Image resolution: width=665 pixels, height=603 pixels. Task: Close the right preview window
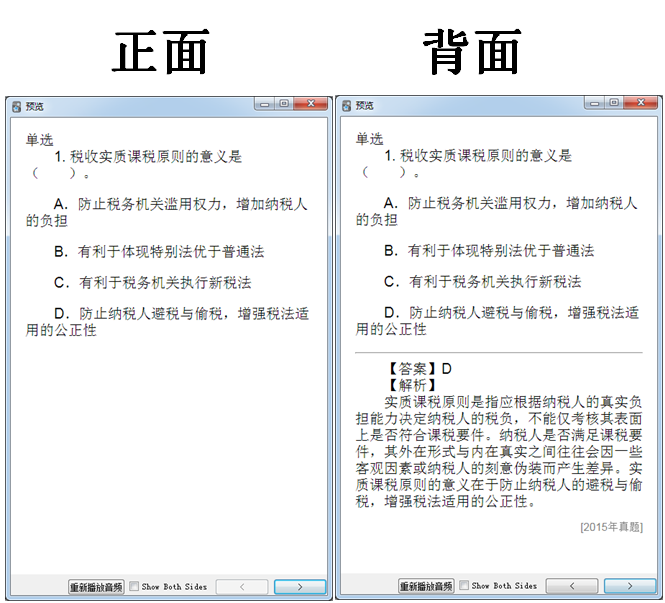click(x=641, y=103)
